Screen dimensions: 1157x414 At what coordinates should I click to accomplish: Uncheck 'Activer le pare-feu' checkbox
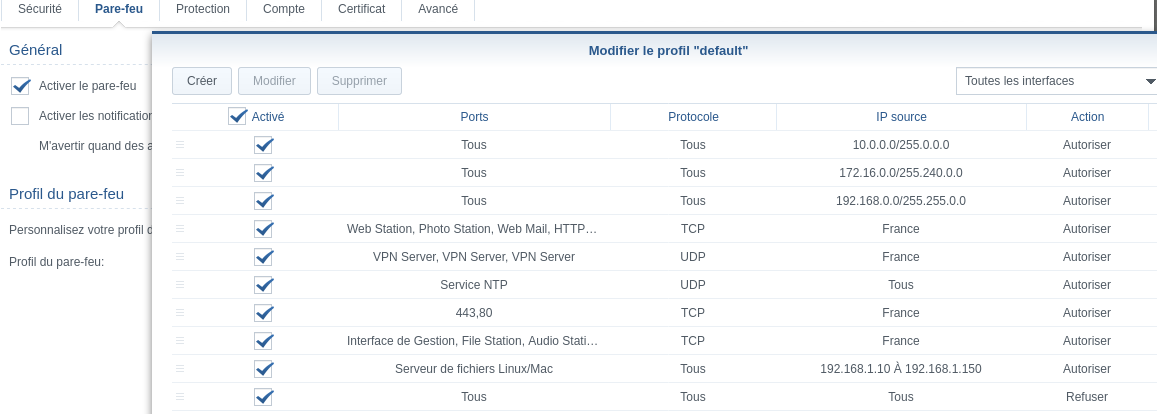point(21,86)
